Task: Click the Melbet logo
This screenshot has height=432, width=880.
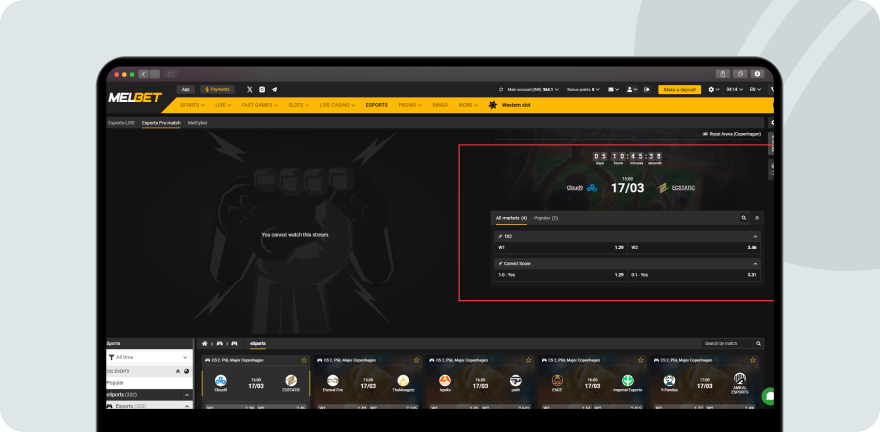Action: pos(135,98)
